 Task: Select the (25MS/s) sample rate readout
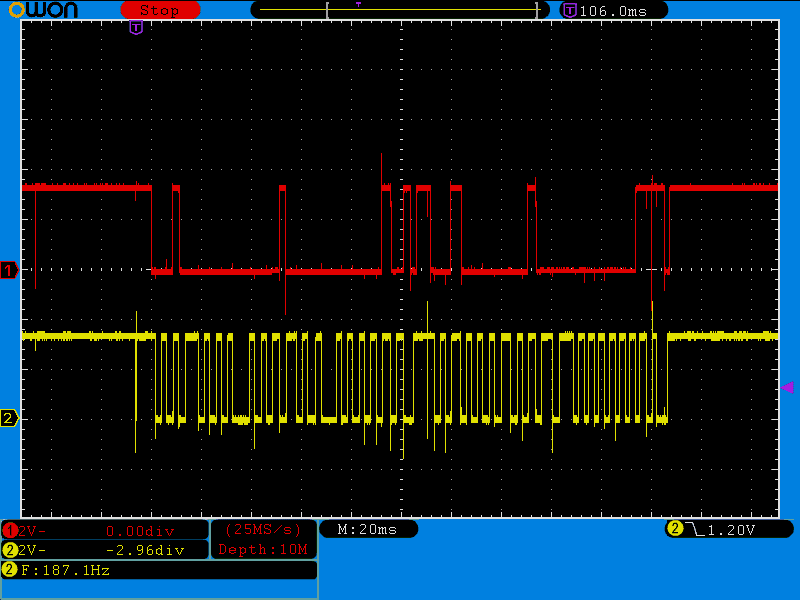(x=263, y=529)
